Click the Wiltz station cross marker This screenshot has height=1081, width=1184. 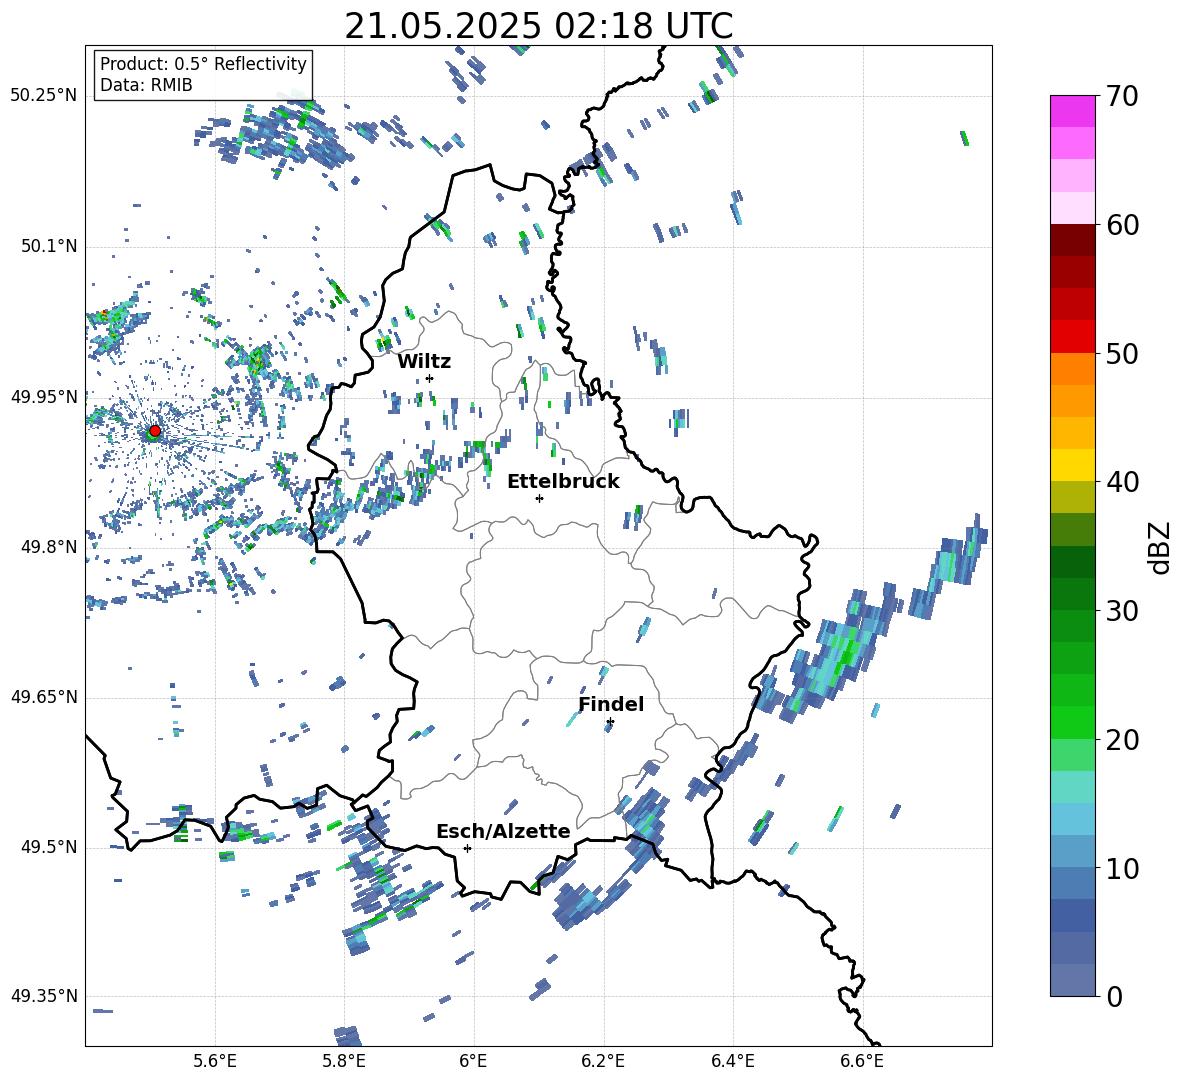click(x=430, y=378)
